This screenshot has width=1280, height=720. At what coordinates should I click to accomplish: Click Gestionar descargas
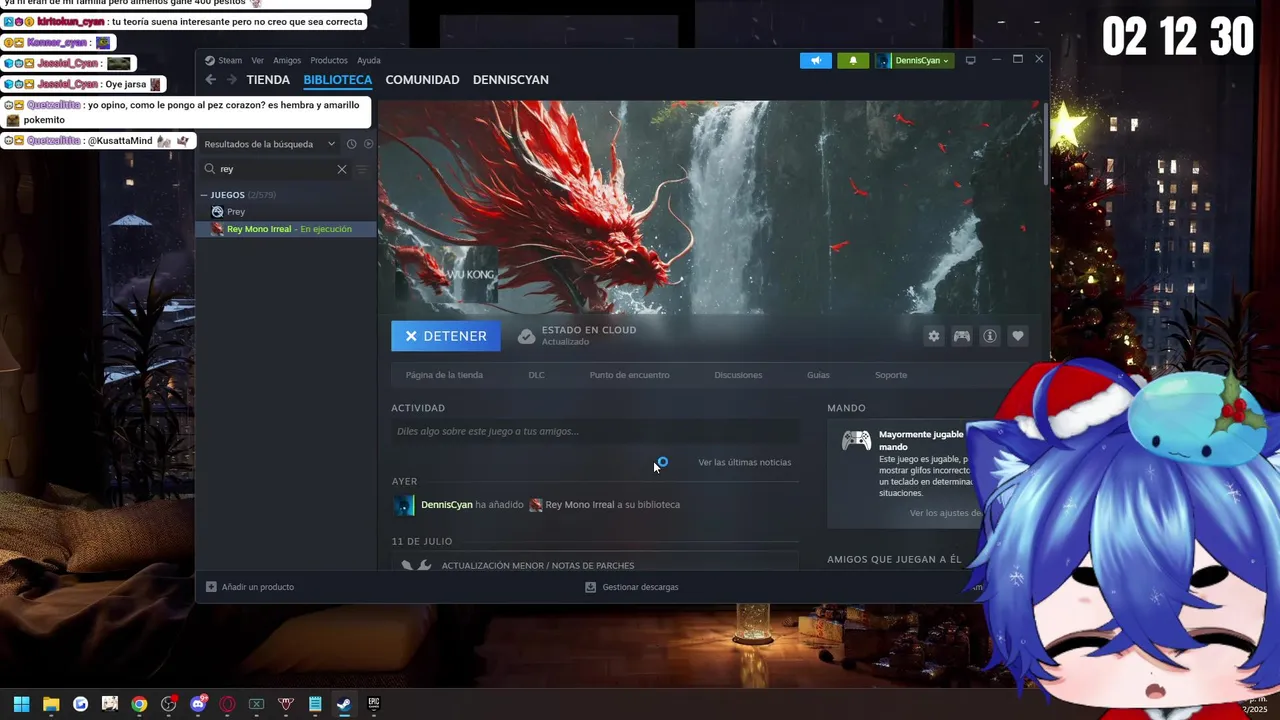coord(631,587)
